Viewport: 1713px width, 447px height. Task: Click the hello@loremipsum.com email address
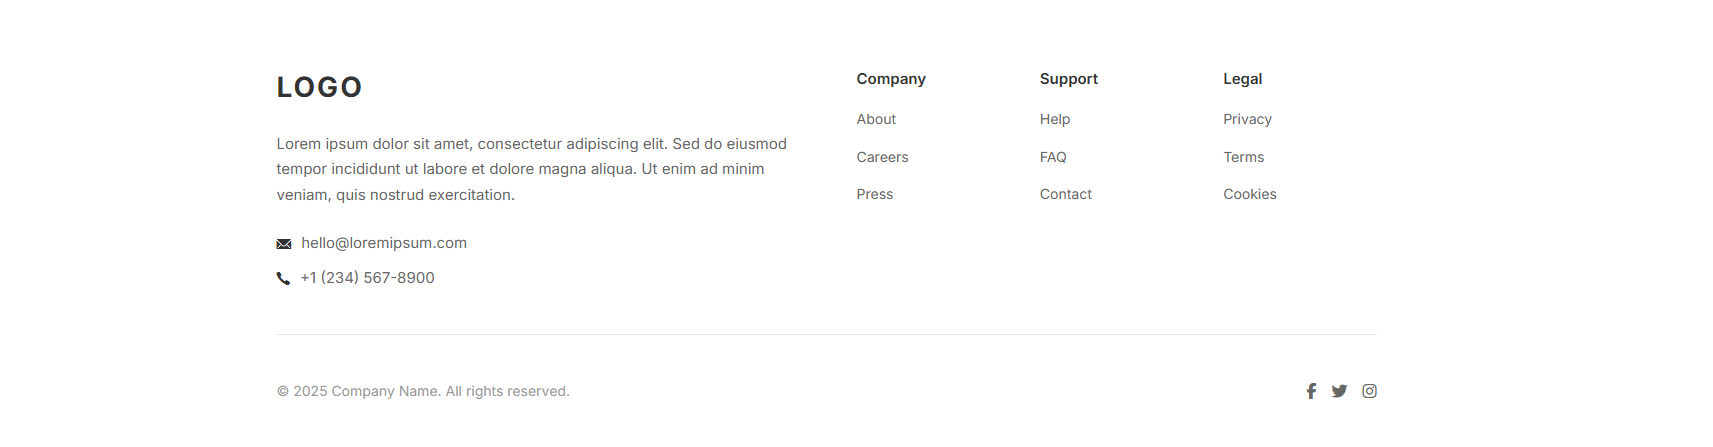click(x=384, y=243)
